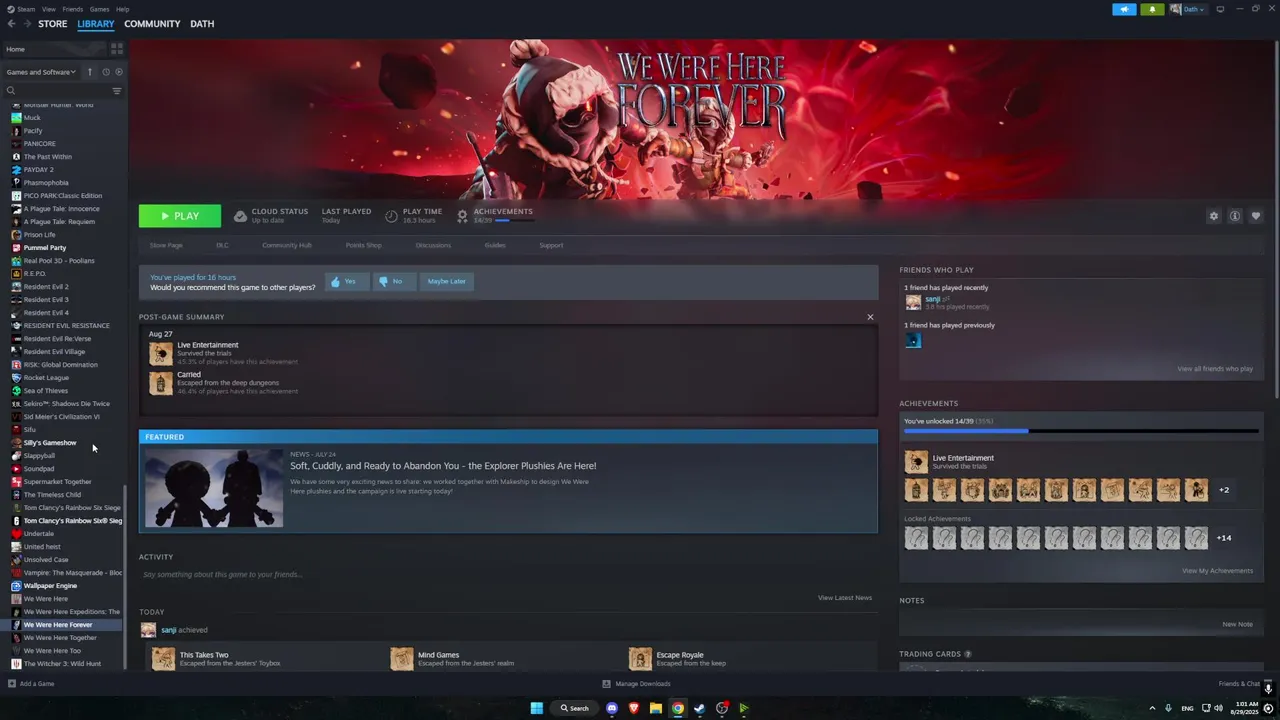
Task: Open game settings gear icon
Action: click(1214, 216)
